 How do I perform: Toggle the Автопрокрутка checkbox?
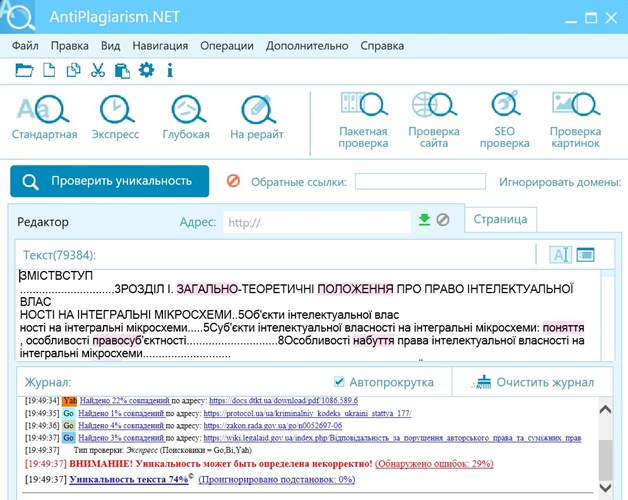click(x=339, y=382)
